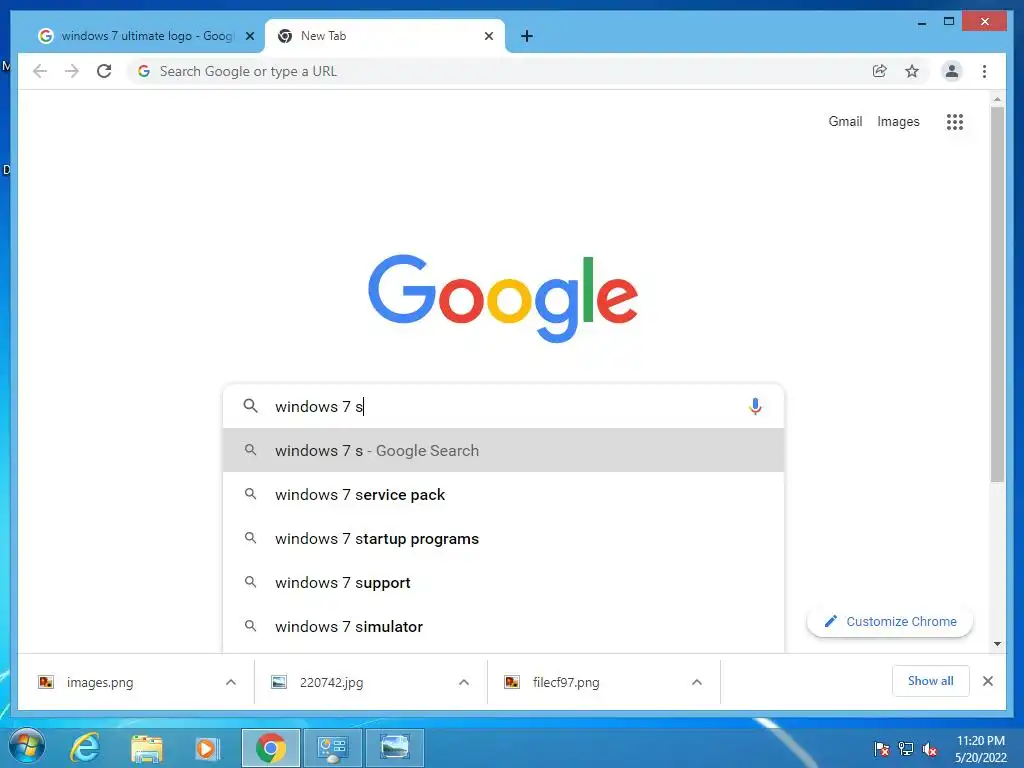The image size is (1024, 768).
Task: Open the Control Panel taskbar item
Action: [x=332, y=748]
